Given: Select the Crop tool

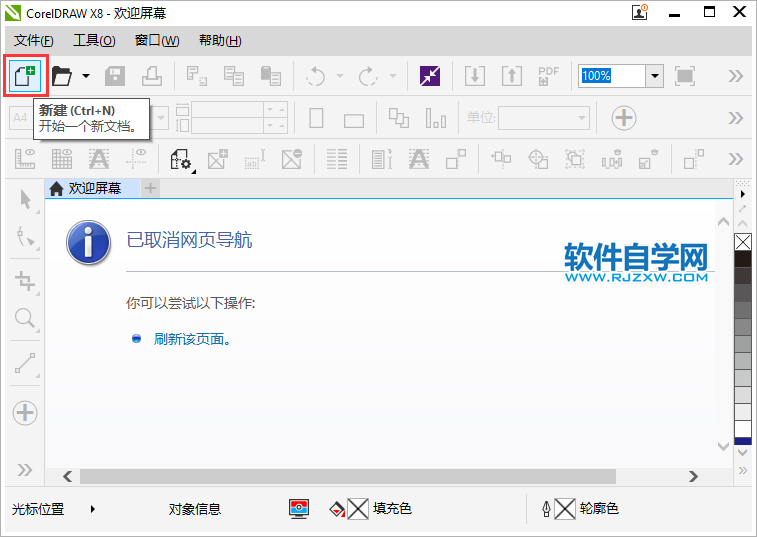Looking at the screenshot, I should coord(25,281).
